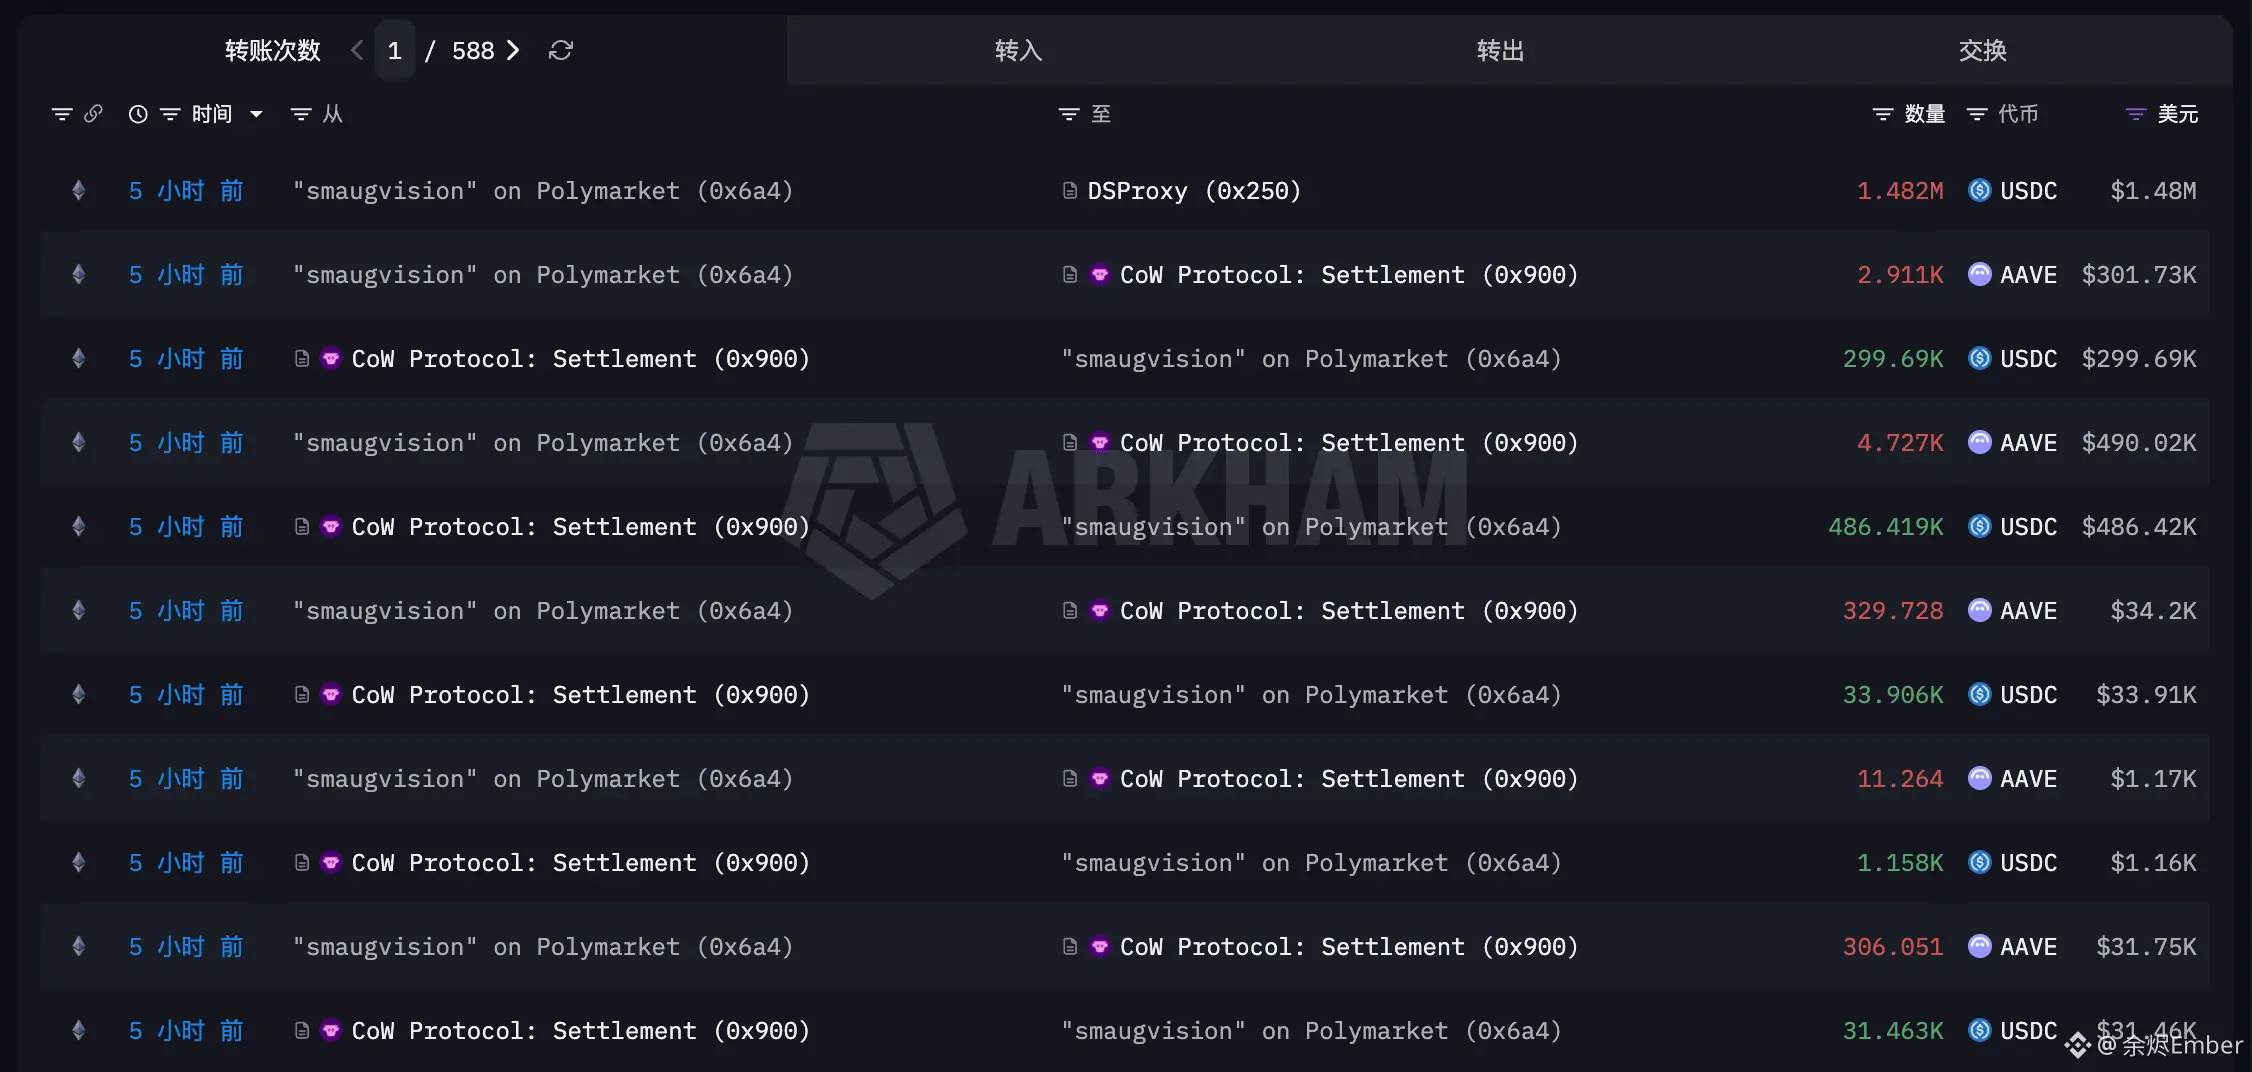Open DSProxy (0x250) address link
The height and width of the screenshot is (1072, 2252).
(1194, 190)
